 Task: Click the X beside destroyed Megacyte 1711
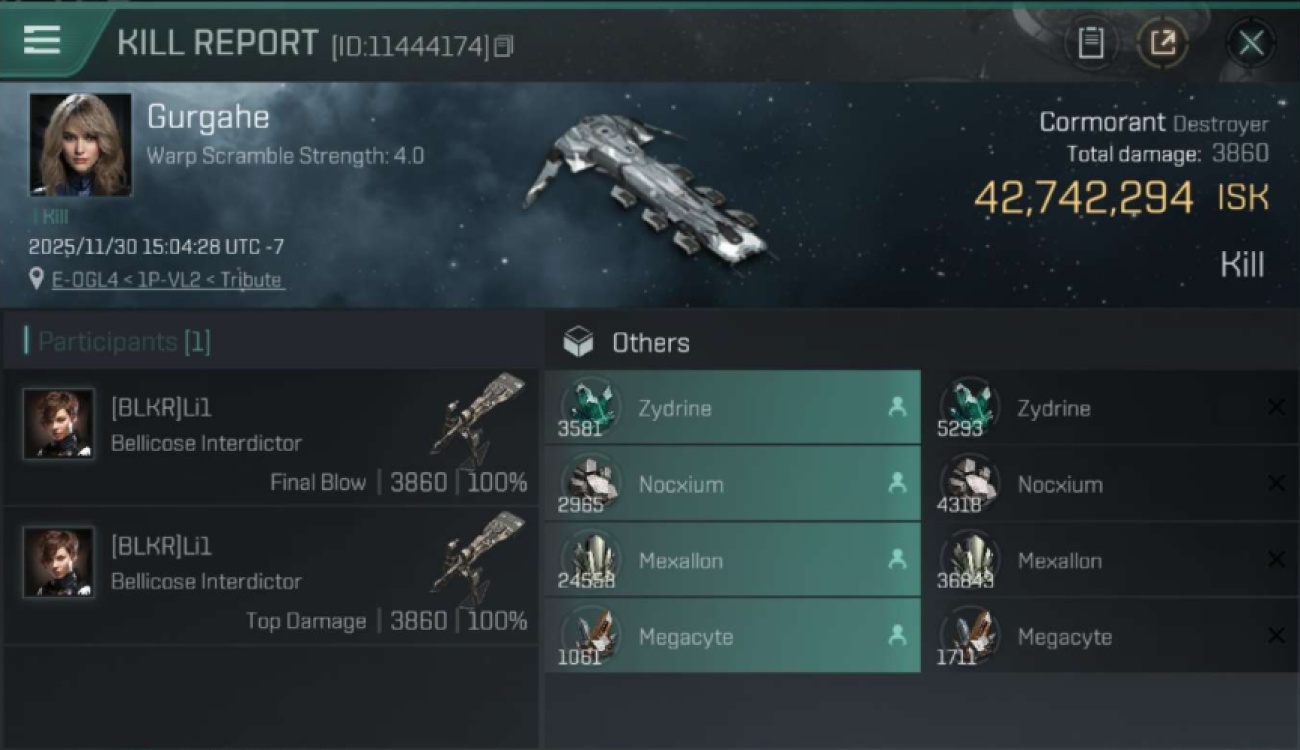pos(1276,637)
